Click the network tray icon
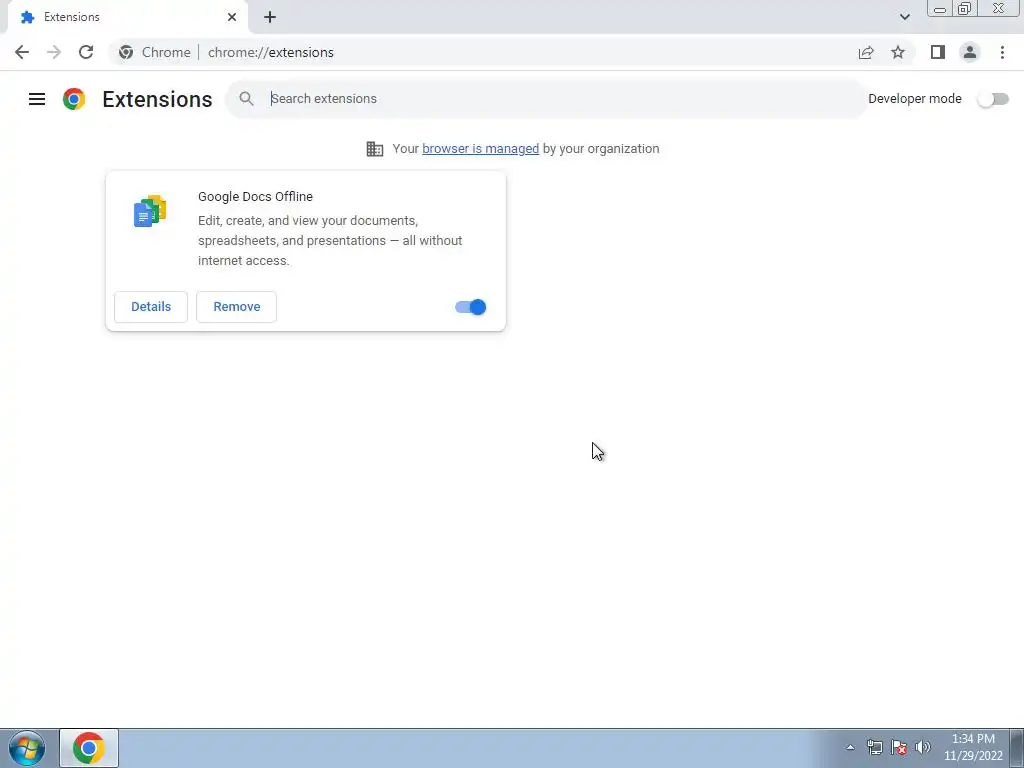 click(x=874, y=747)
